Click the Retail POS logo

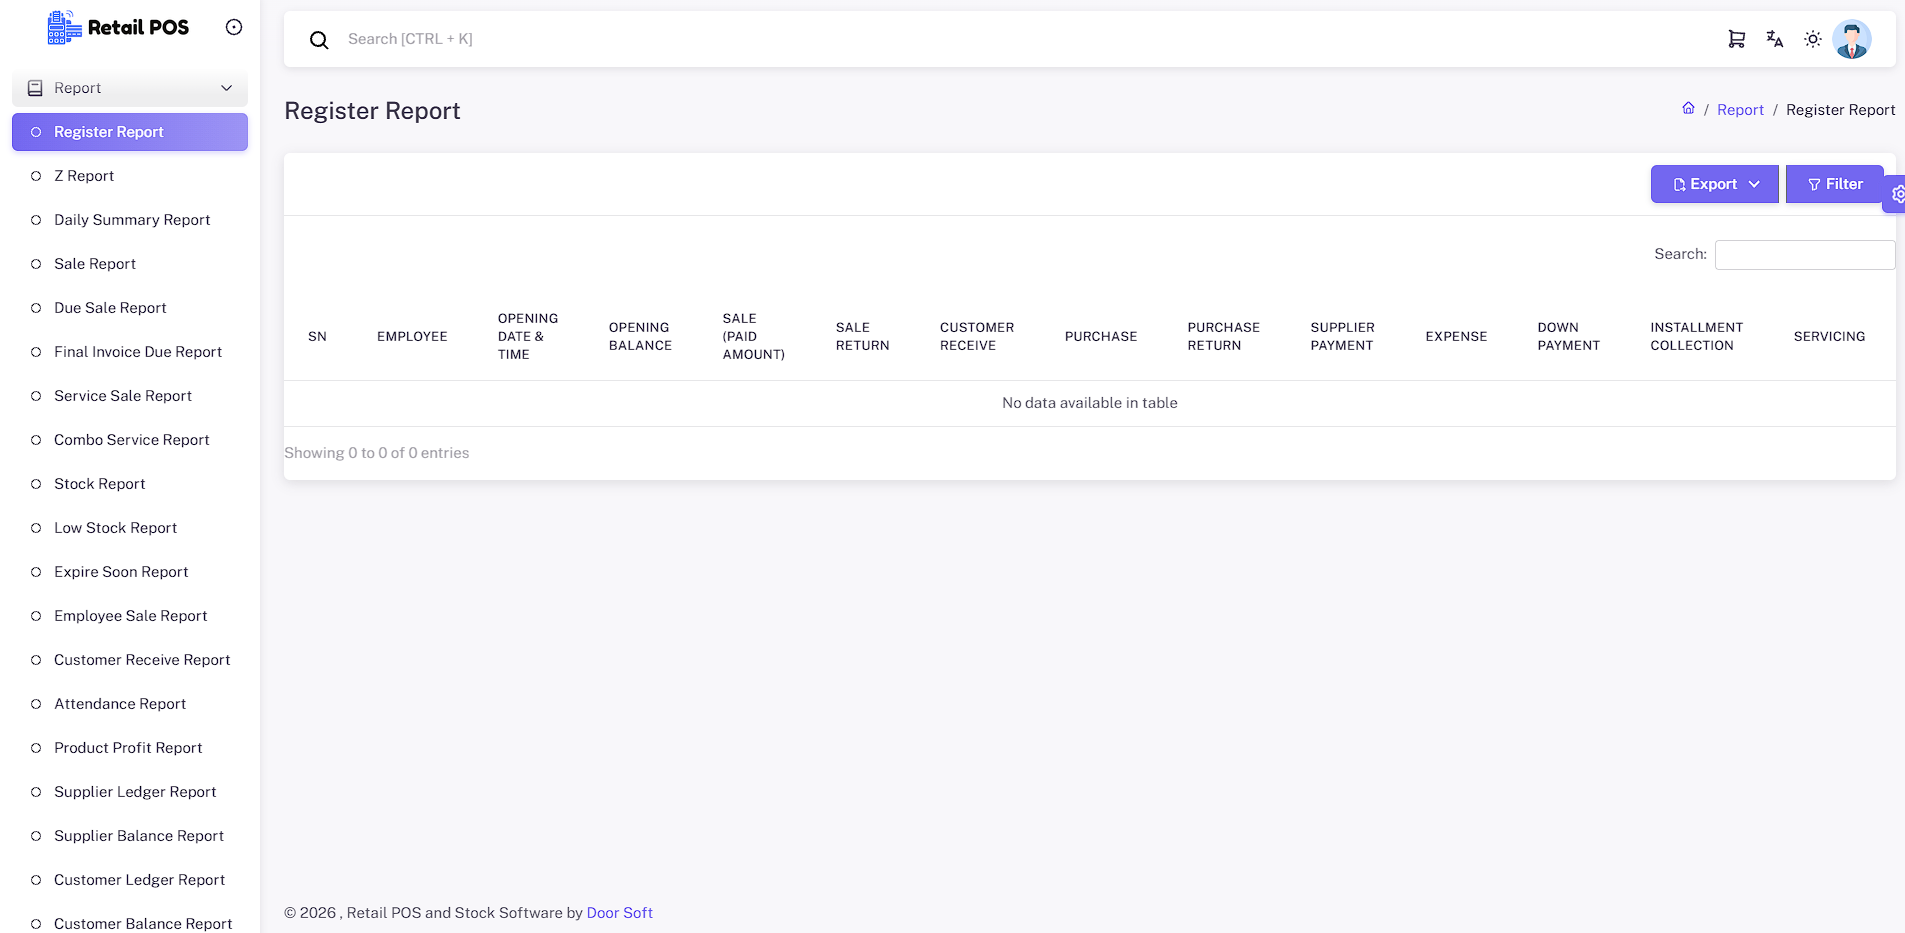tap(118, 28)
